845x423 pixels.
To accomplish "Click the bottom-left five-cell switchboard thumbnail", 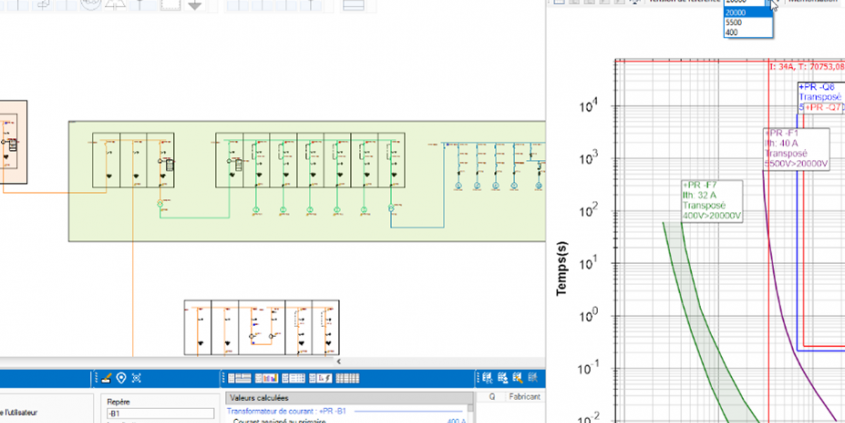I will pos(261,328).
